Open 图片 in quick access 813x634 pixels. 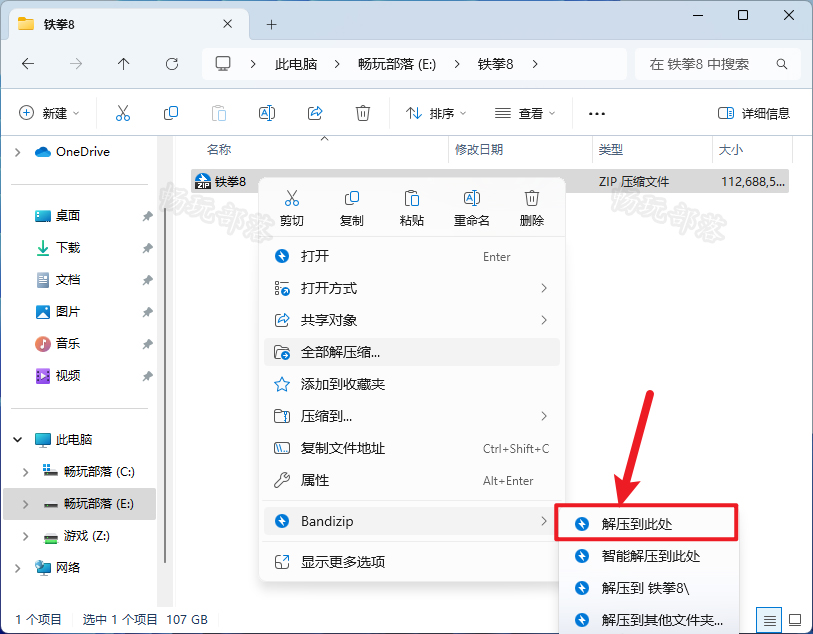(x=58, y=312)
